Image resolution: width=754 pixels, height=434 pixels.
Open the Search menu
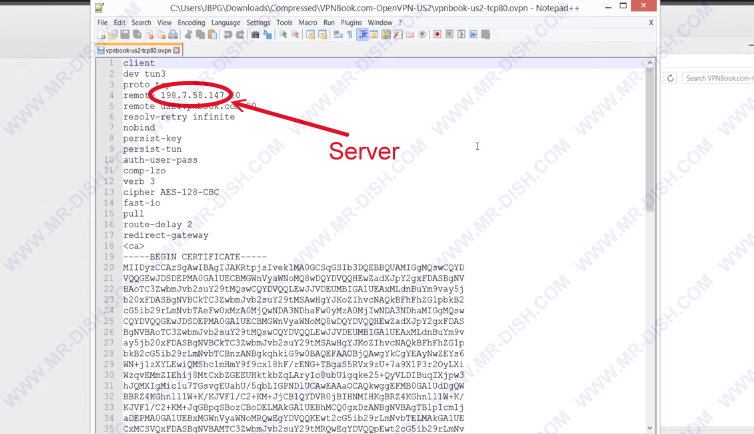[x=141, y=23]
